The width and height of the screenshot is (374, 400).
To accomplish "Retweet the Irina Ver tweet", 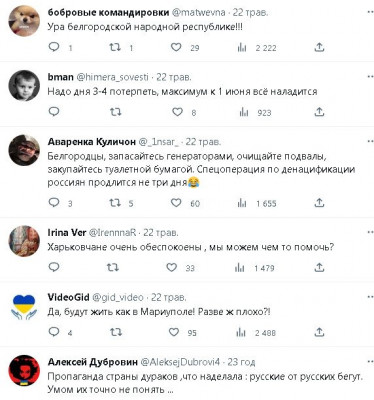I will coord(112,267).
